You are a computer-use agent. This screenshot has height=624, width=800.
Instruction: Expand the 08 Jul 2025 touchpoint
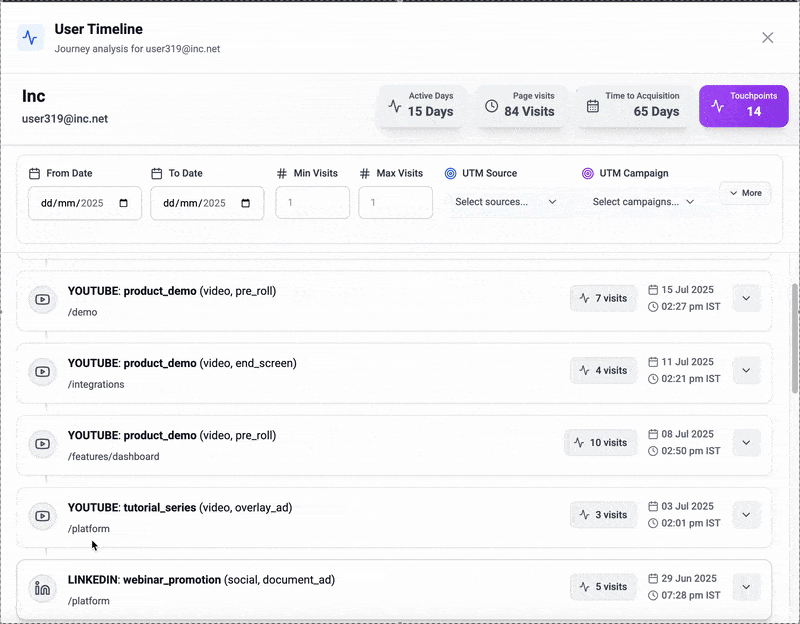746,443
